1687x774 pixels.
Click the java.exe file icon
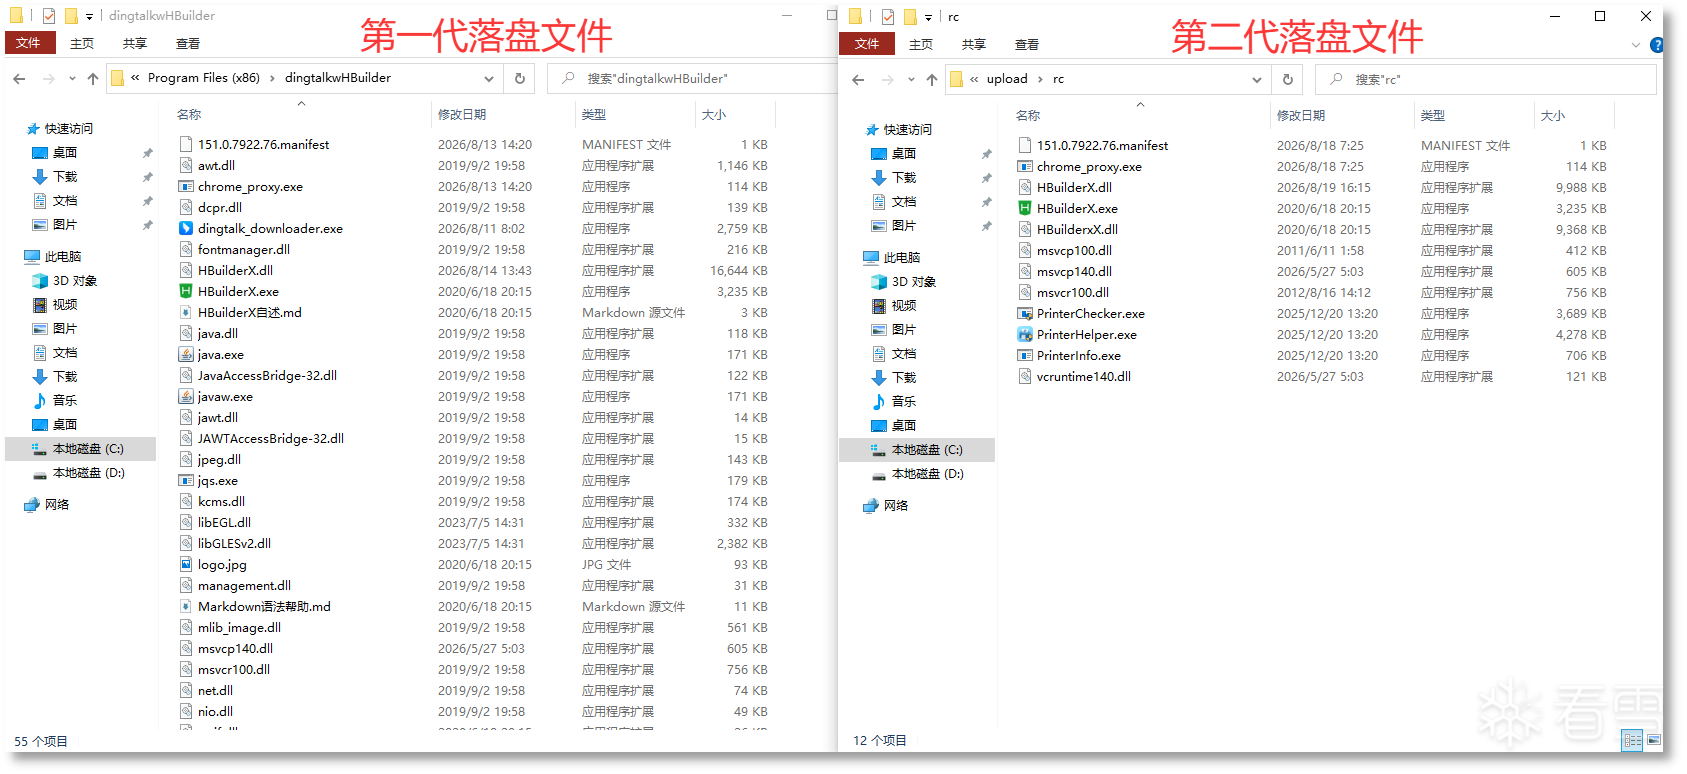(185, 354)
